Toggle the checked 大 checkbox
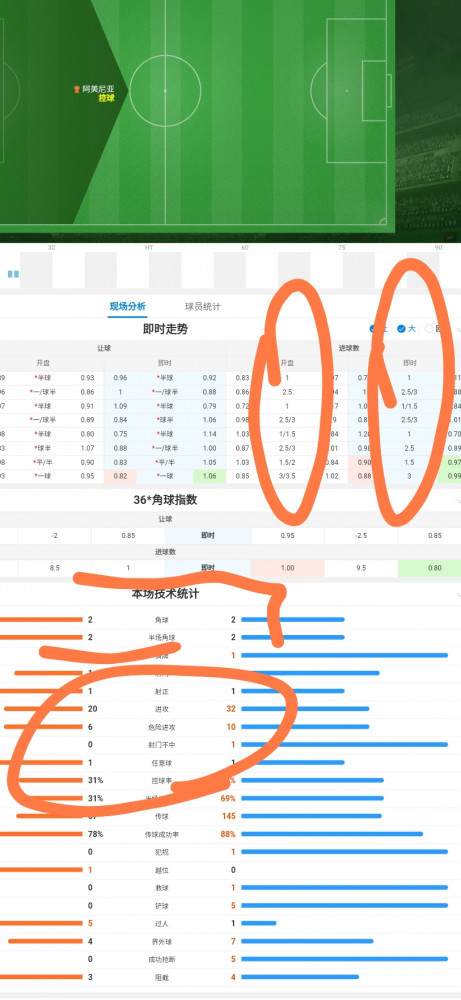This screenshot has width=461, height=1000. point(401,328)
